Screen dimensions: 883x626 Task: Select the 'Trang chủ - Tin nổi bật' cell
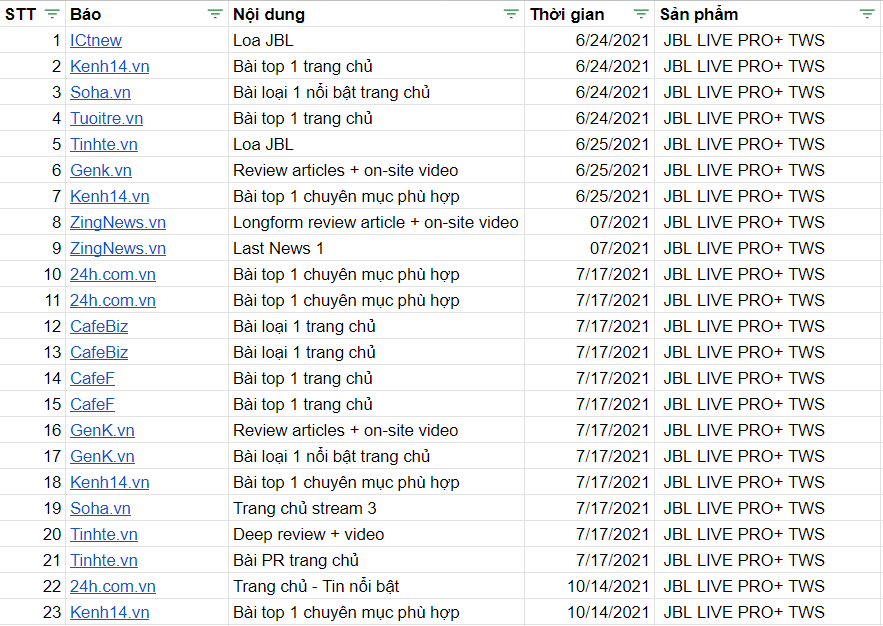click(376, 586)
